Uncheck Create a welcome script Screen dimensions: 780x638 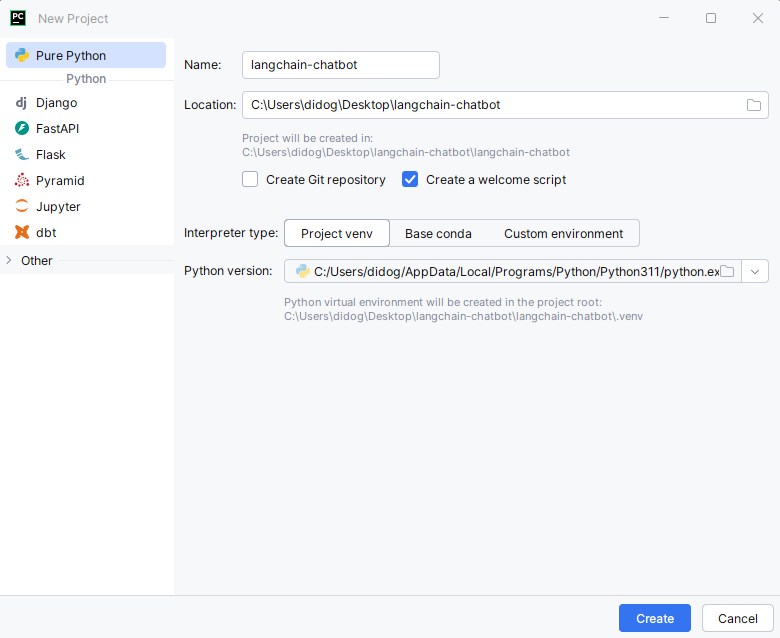pos(410,179)
